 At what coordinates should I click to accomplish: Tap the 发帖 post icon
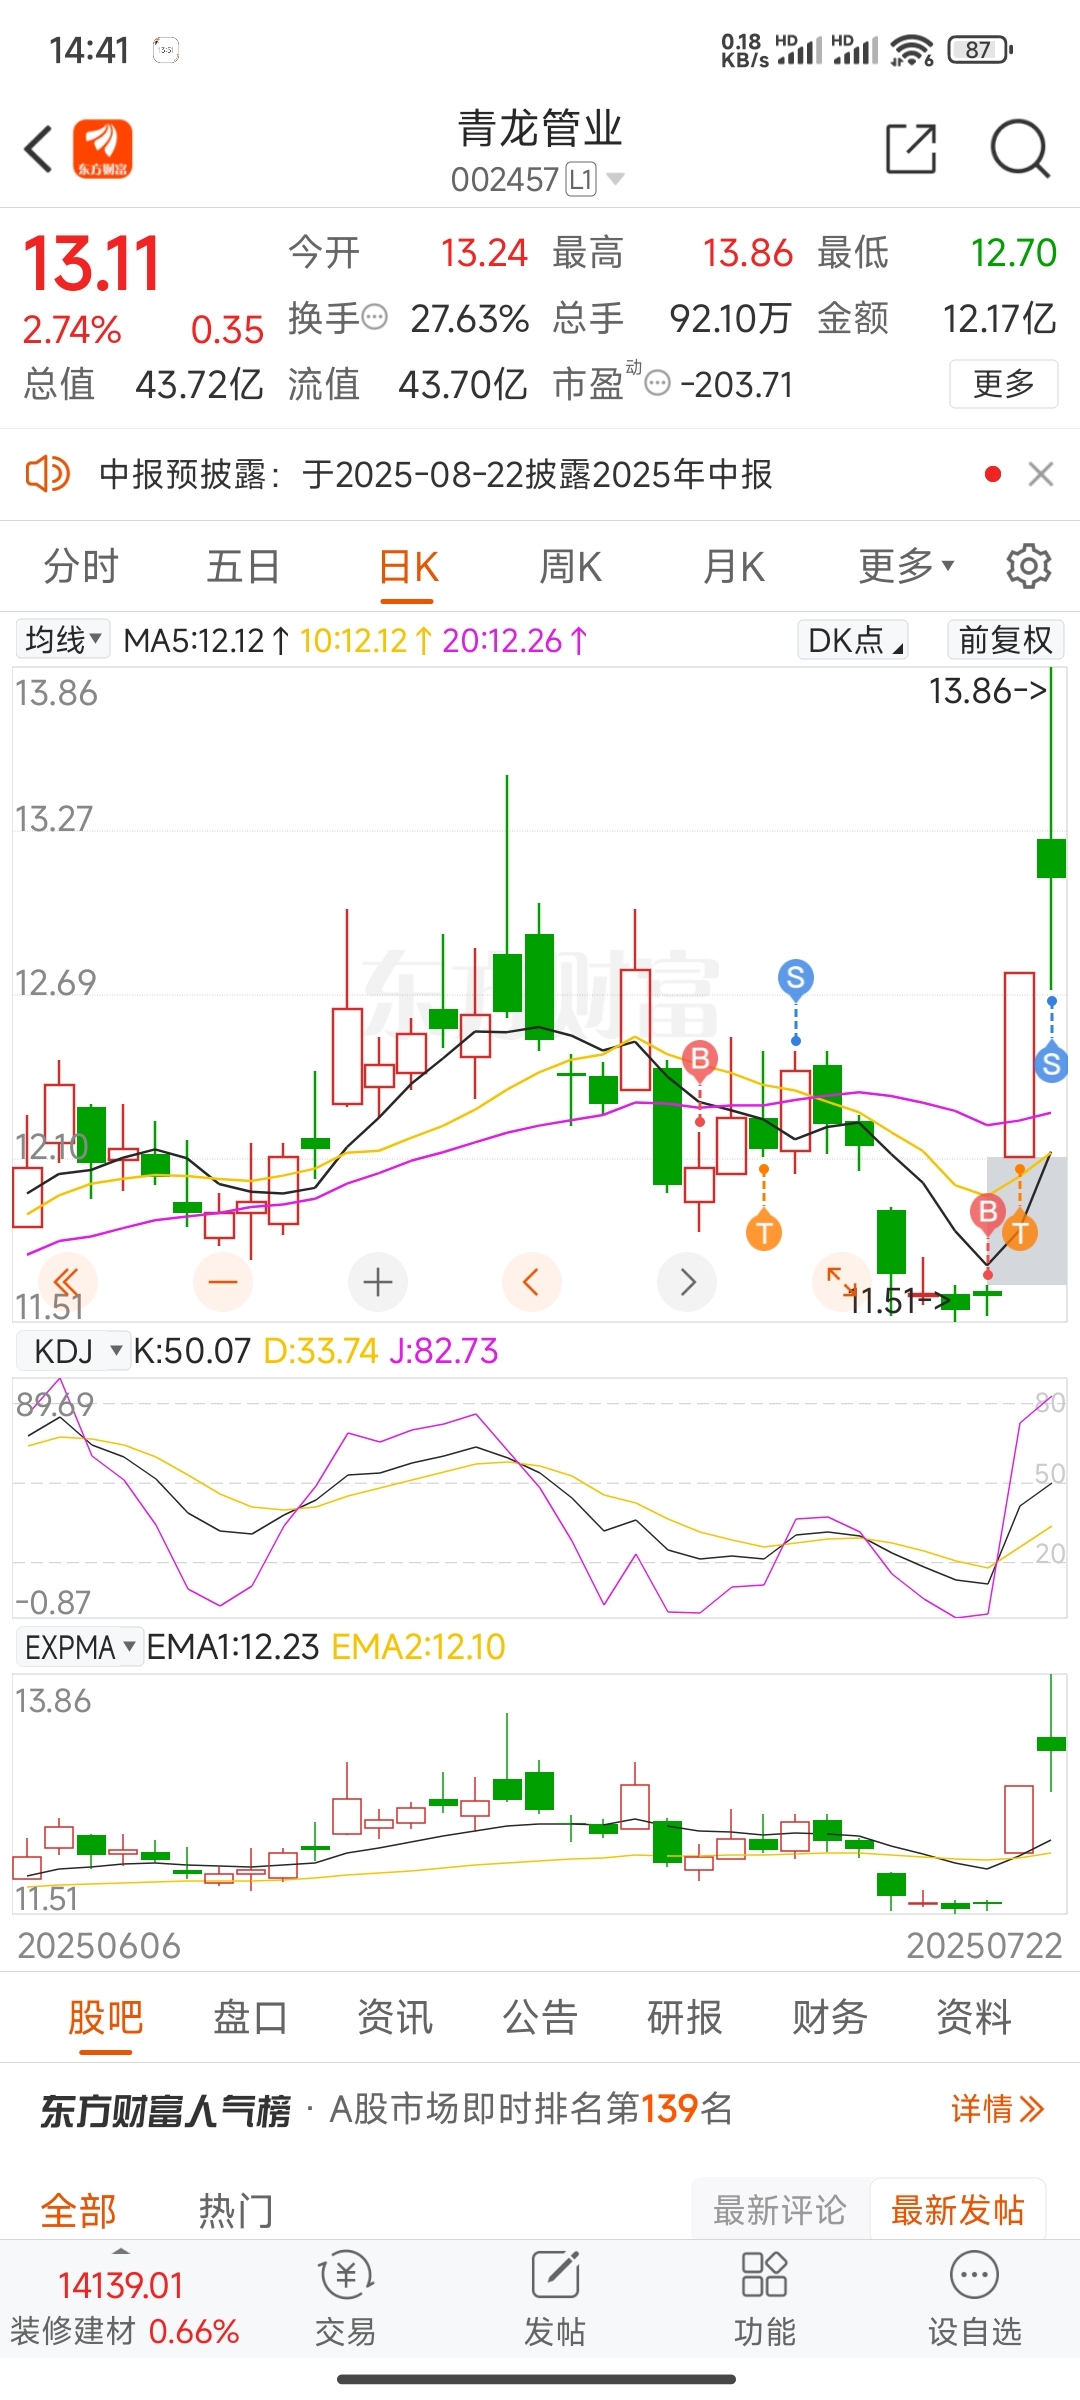[x=555, y=2299]
